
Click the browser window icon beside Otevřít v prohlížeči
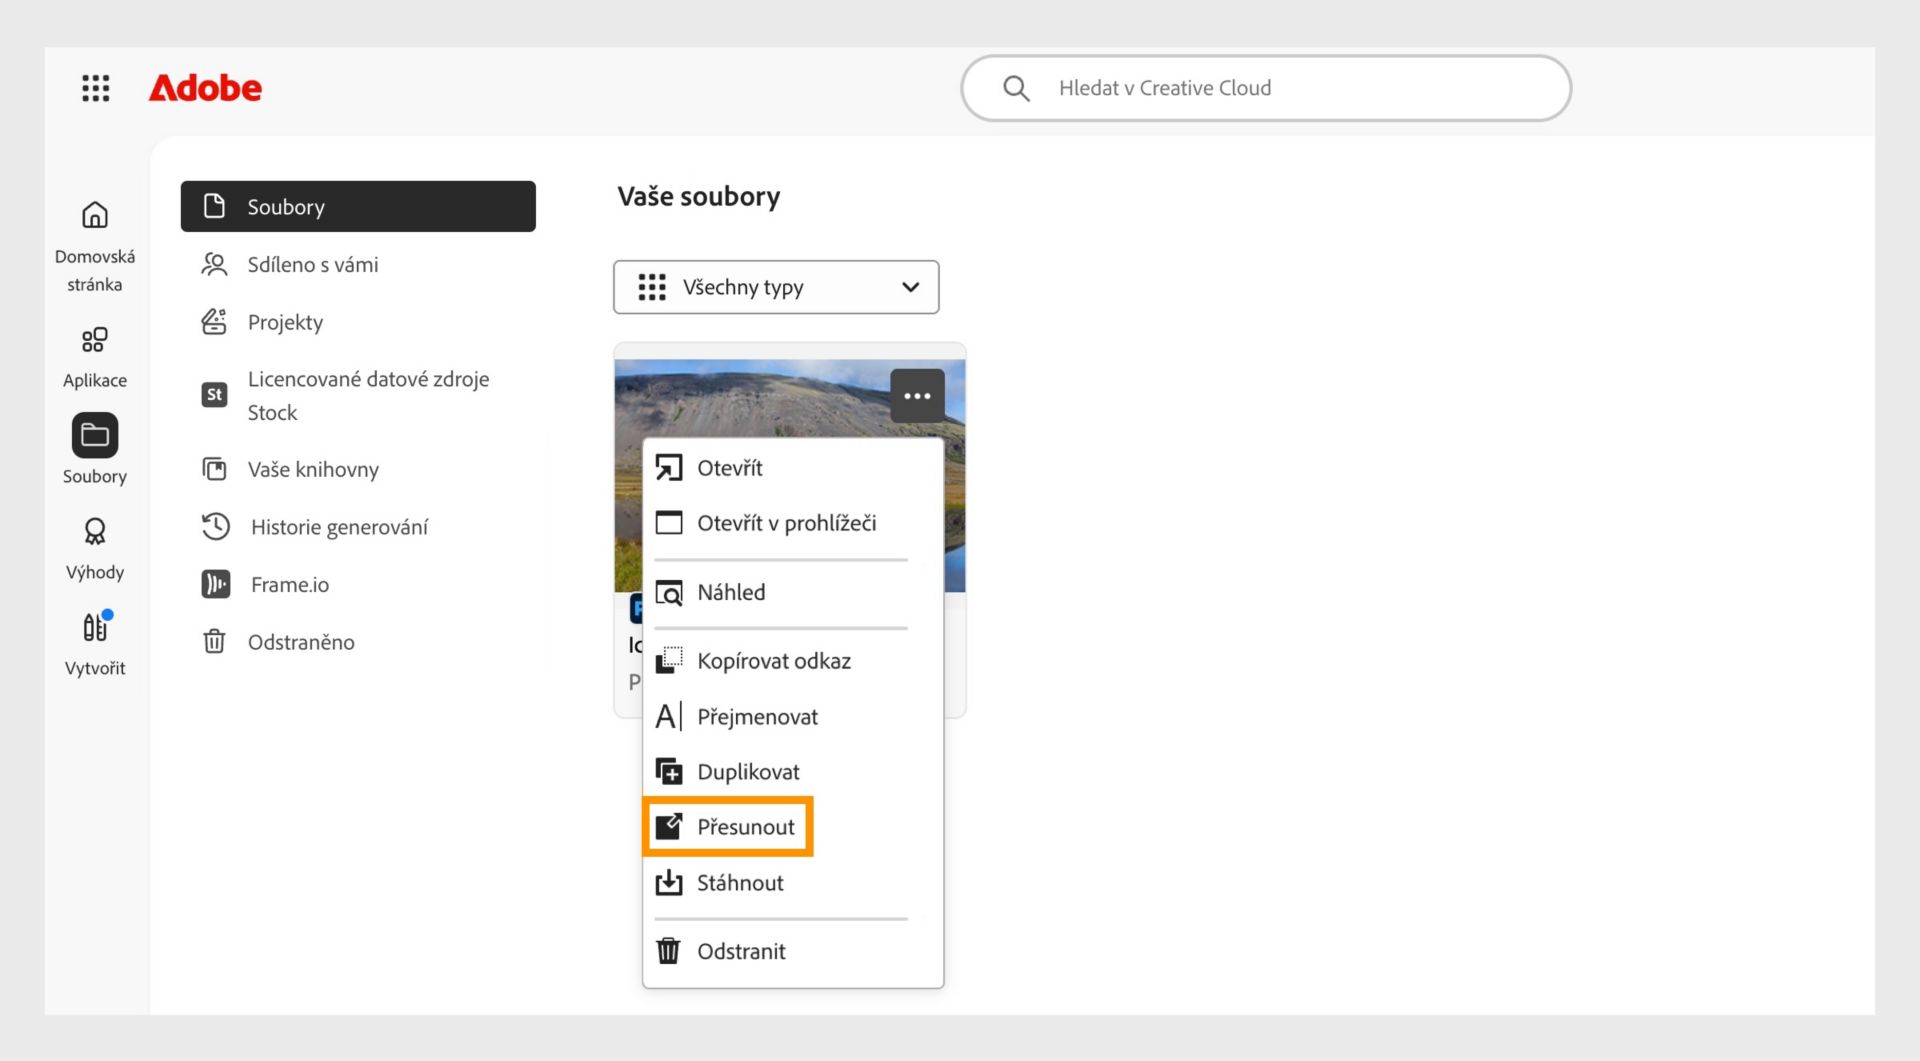pos(669,523)
